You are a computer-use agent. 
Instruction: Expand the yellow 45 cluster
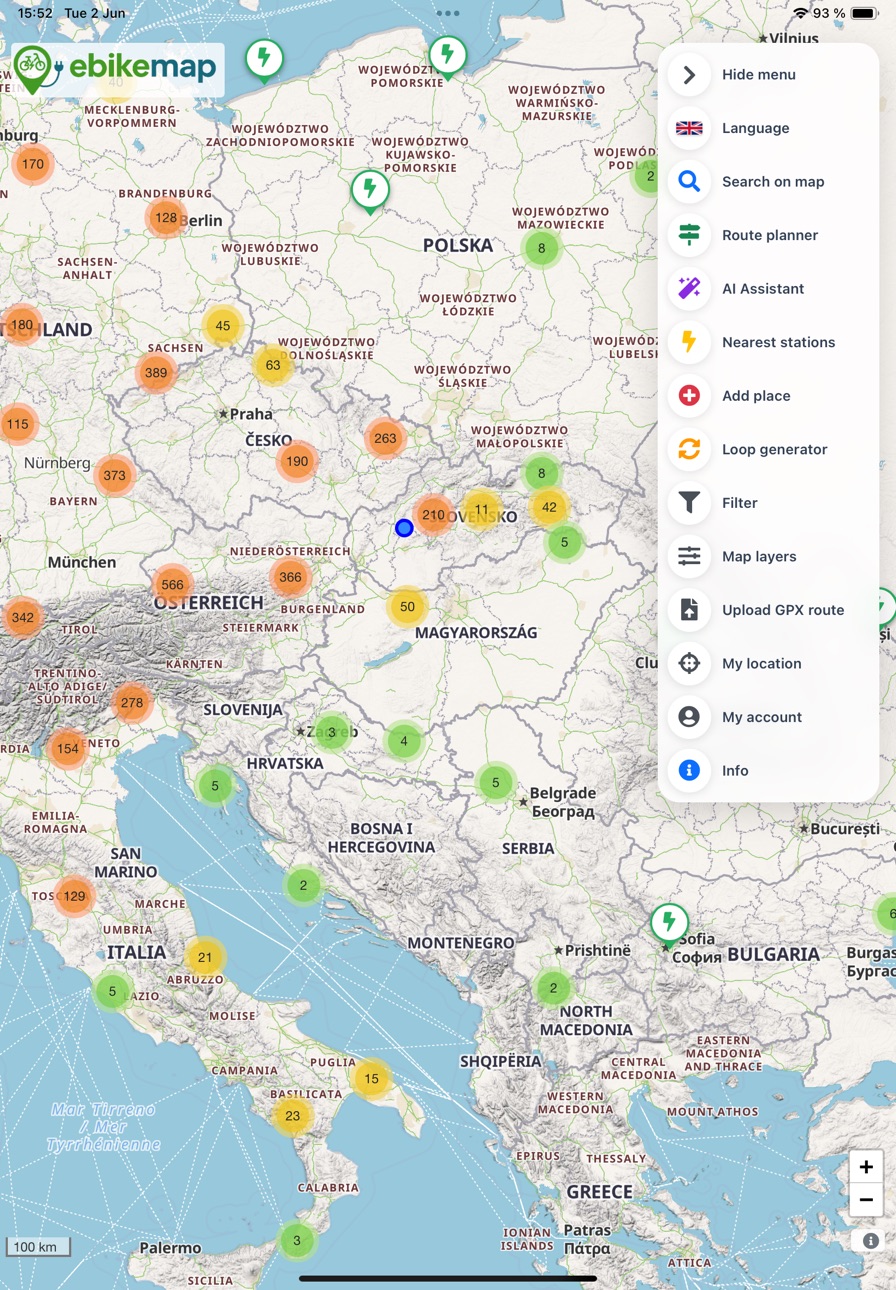pos(223,326)
